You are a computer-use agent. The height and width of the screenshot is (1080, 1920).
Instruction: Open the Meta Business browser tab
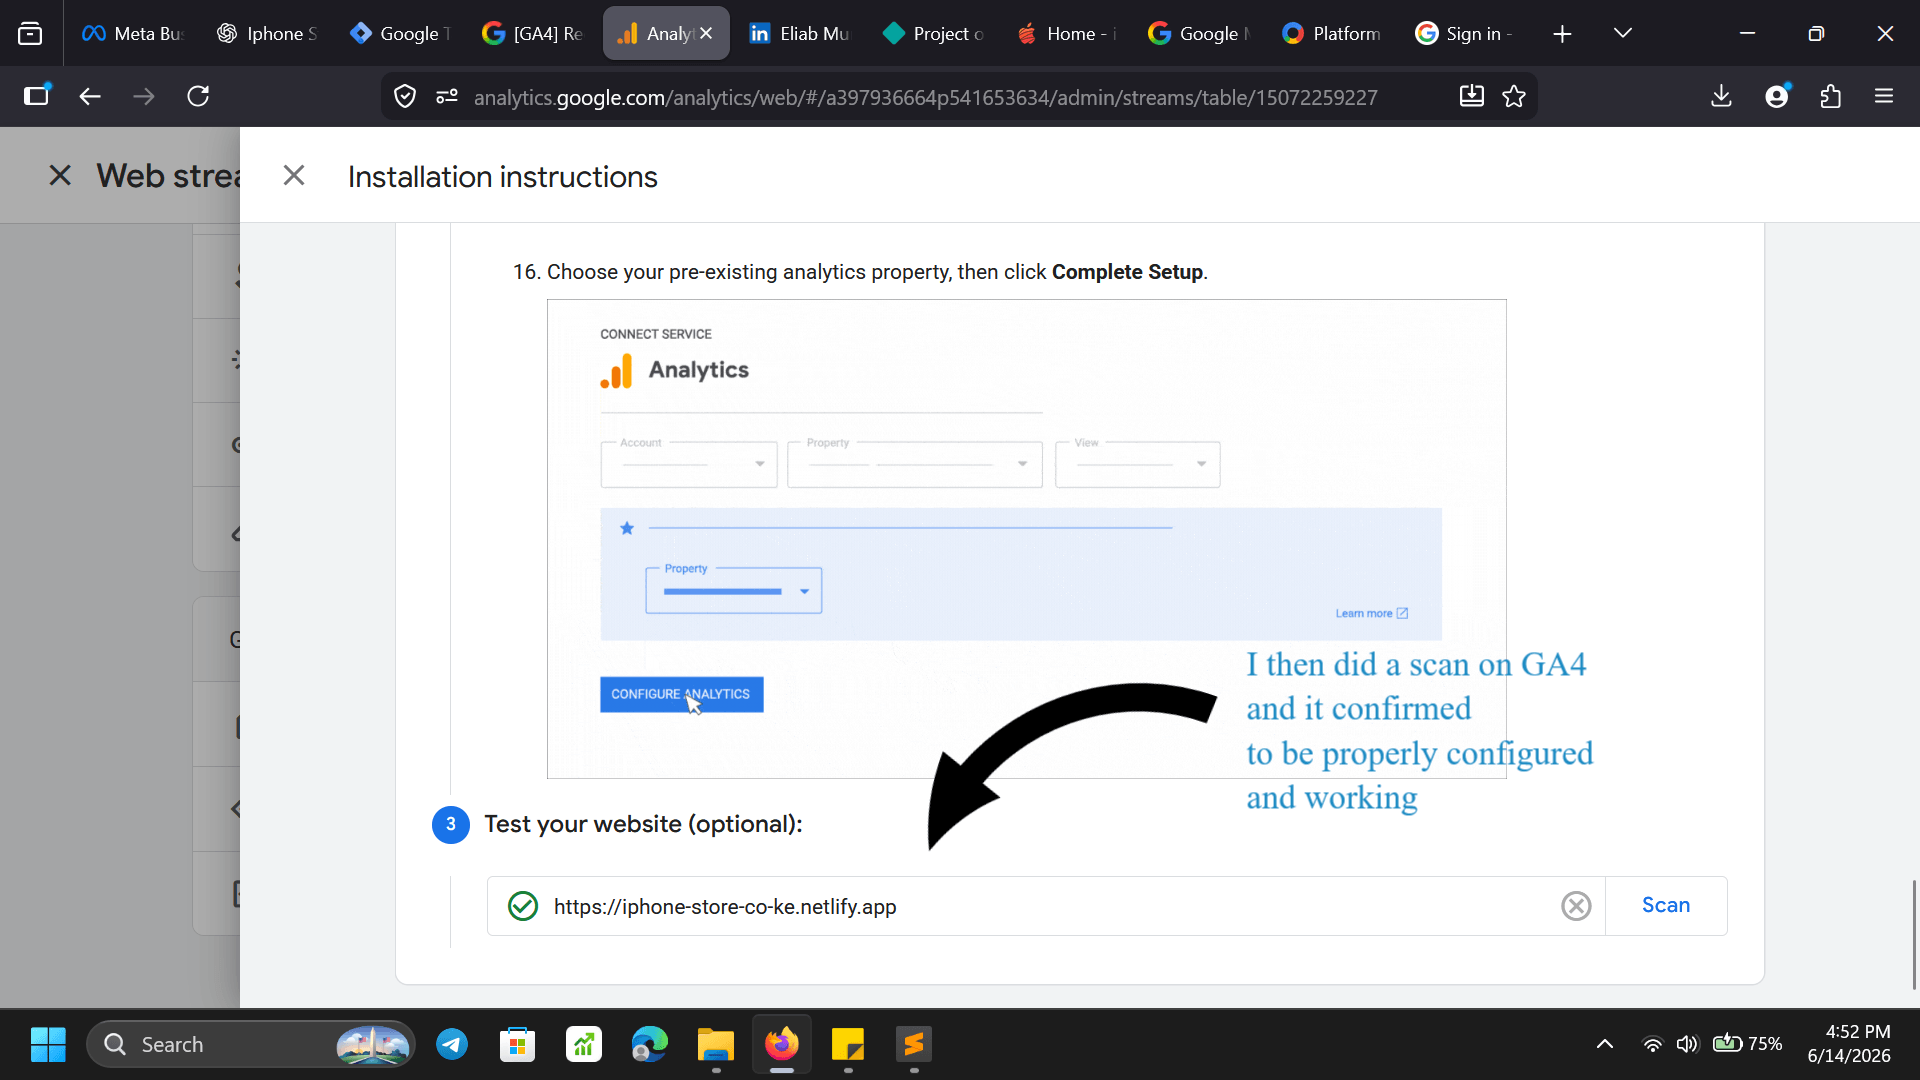click(x=133, y=33)
